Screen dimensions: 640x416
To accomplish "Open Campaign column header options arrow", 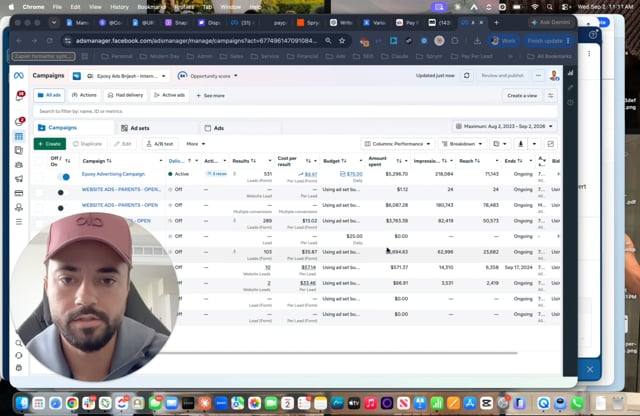I will click(x=160, y=161).
